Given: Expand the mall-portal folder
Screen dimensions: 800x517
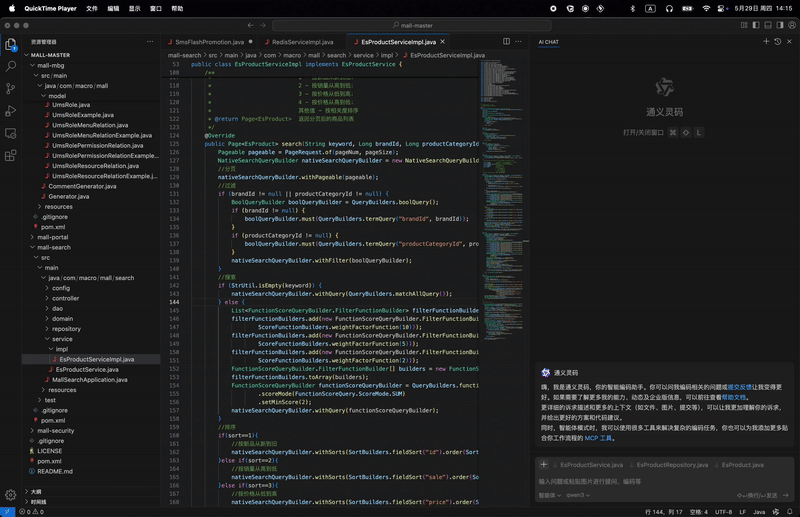Looking at the screenshot, I should (x=52, y=237).
